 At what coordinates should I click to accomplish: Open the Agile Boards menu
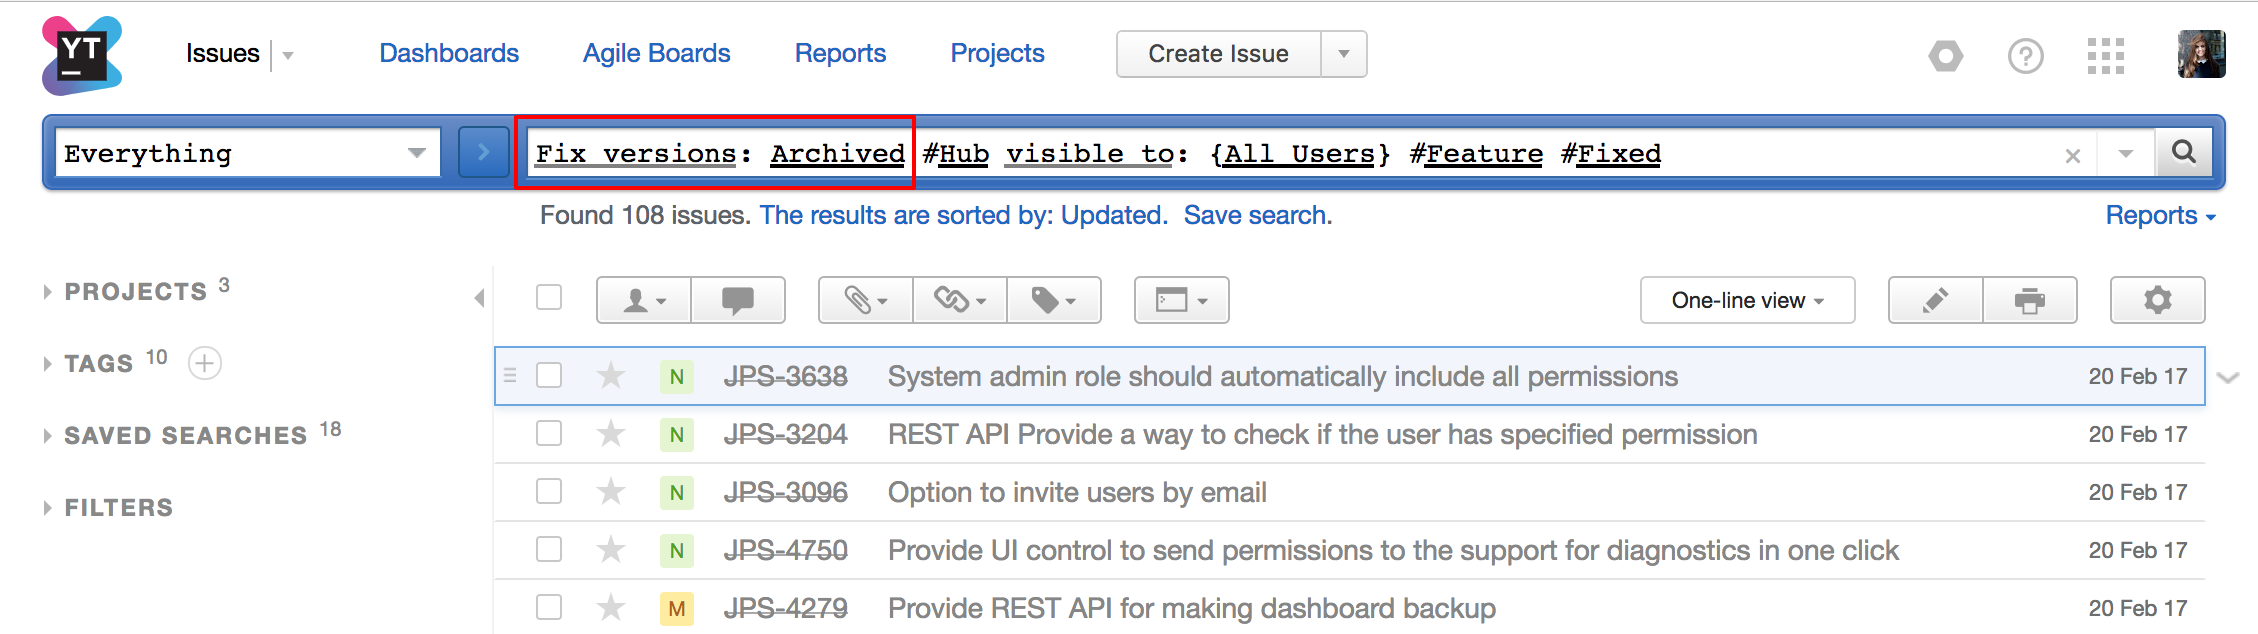(x=656, y=53)
